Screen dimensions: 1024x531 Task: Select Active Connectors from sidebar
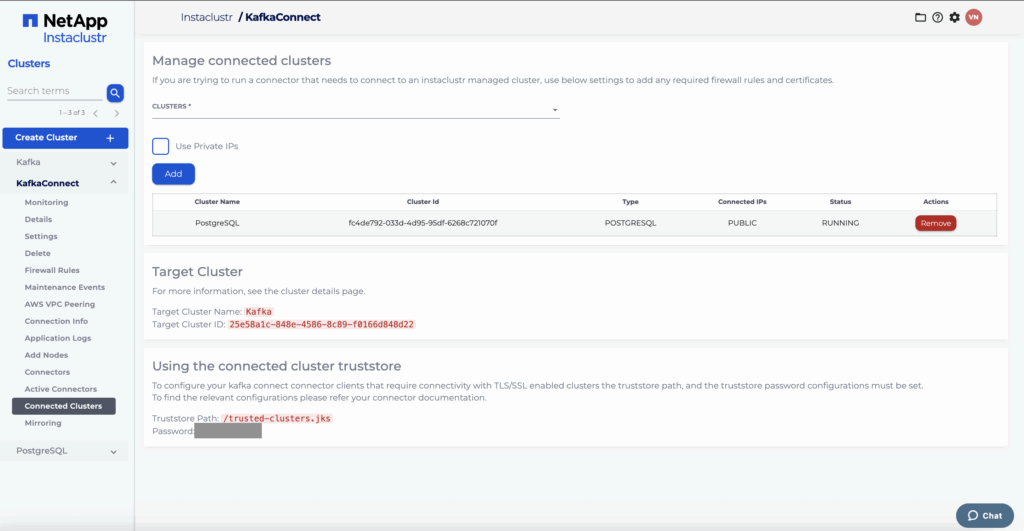[x=60, y=389]
